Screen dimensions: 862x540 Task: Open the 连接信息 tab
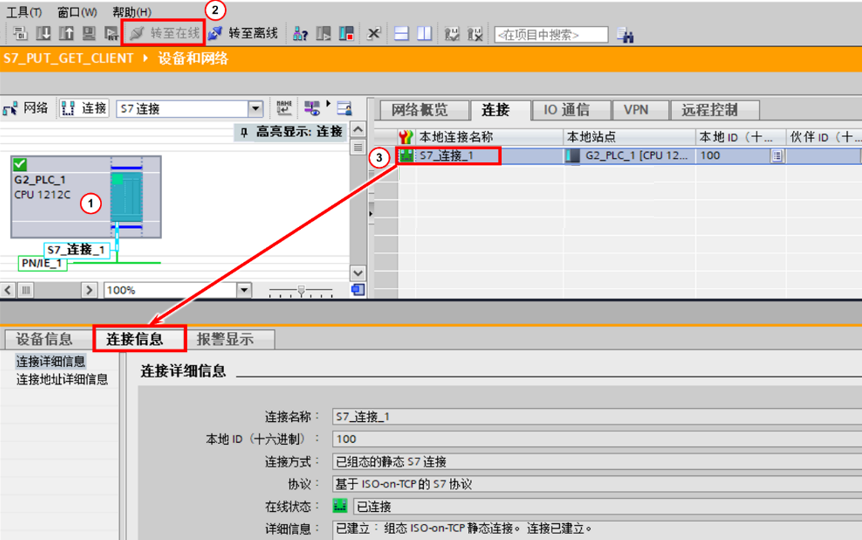coord(140,339)
